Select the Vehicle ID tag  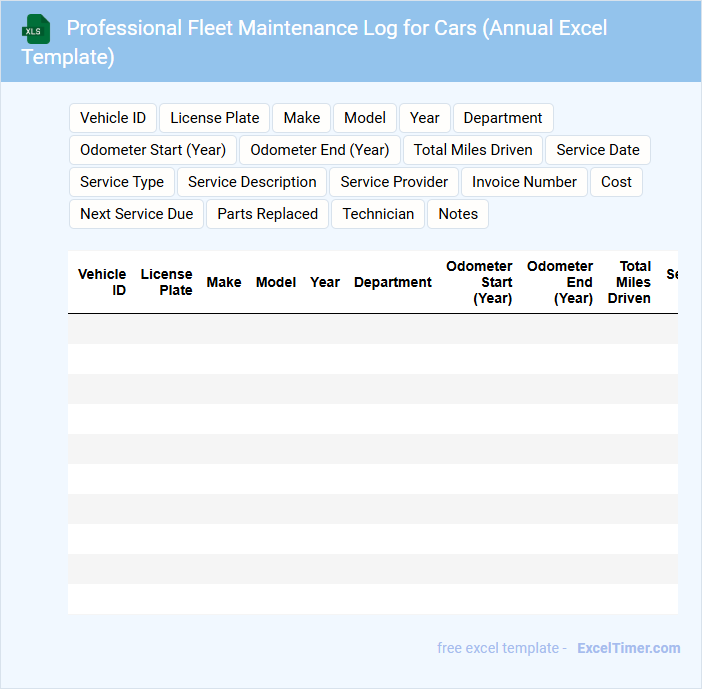(x=113, y=118)
